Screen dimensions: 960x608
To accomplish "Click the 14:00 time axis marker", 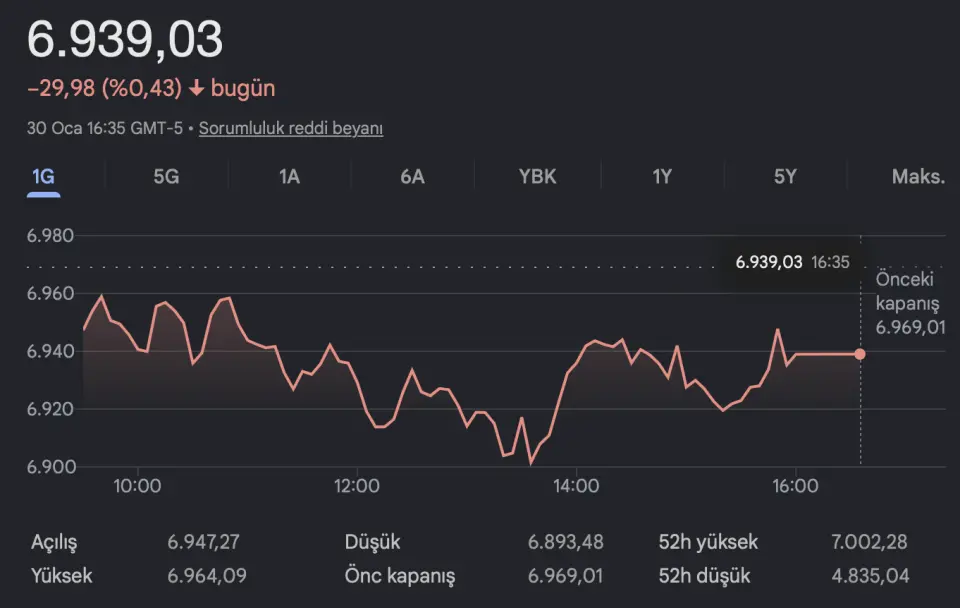I will pyautogui.click(x=576, y=487).
